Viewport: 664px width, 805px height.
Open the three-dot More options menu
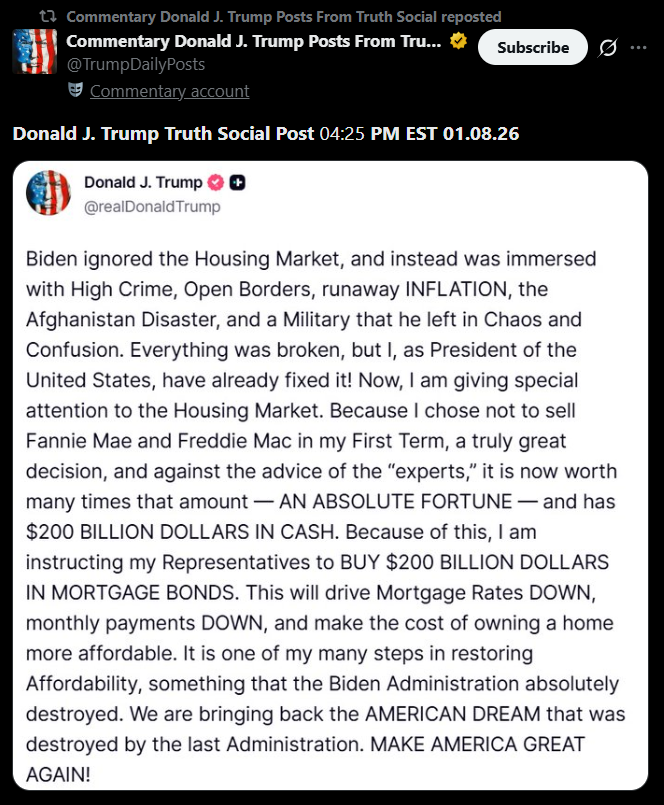pyautogui.click(x=639, y=48)
